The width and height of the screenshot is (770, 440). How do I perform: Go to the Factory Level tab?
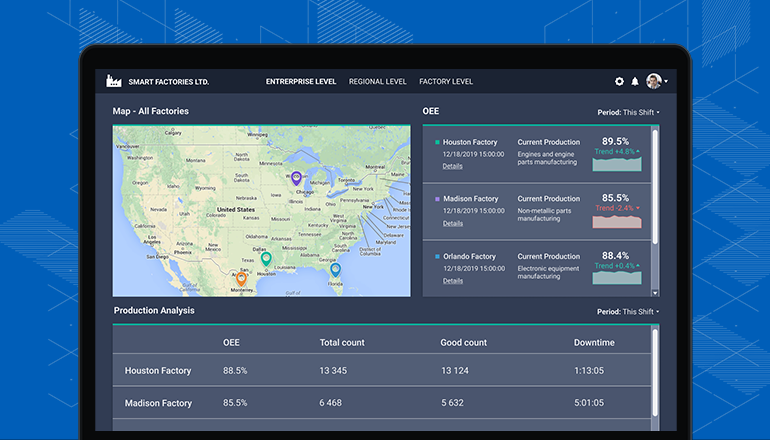[446, 81]
